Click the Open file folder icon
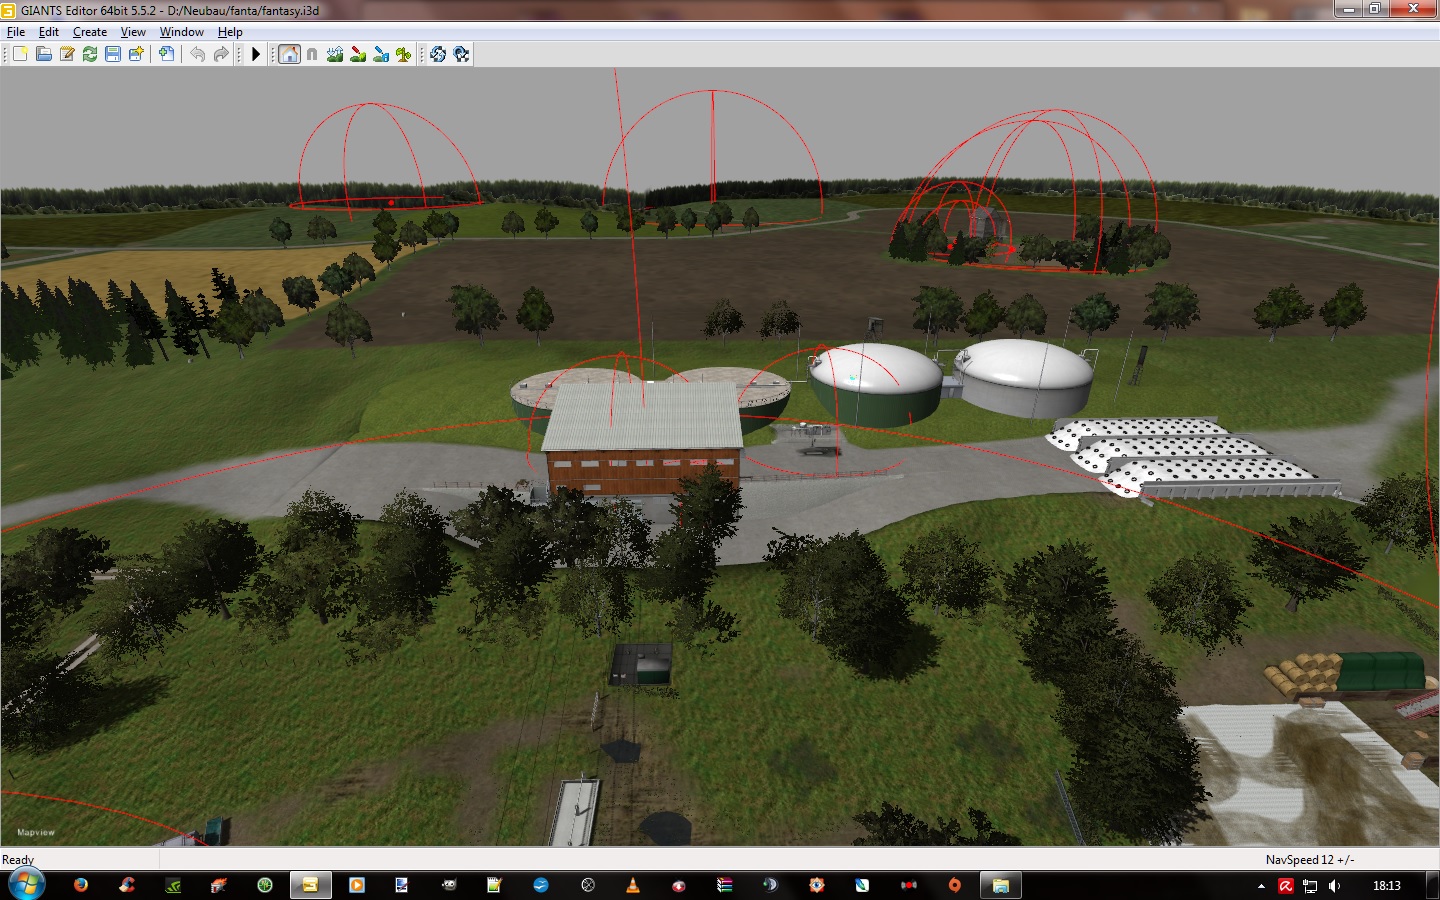Viewport: 1440px width, 900px height. tap(44, 54)
